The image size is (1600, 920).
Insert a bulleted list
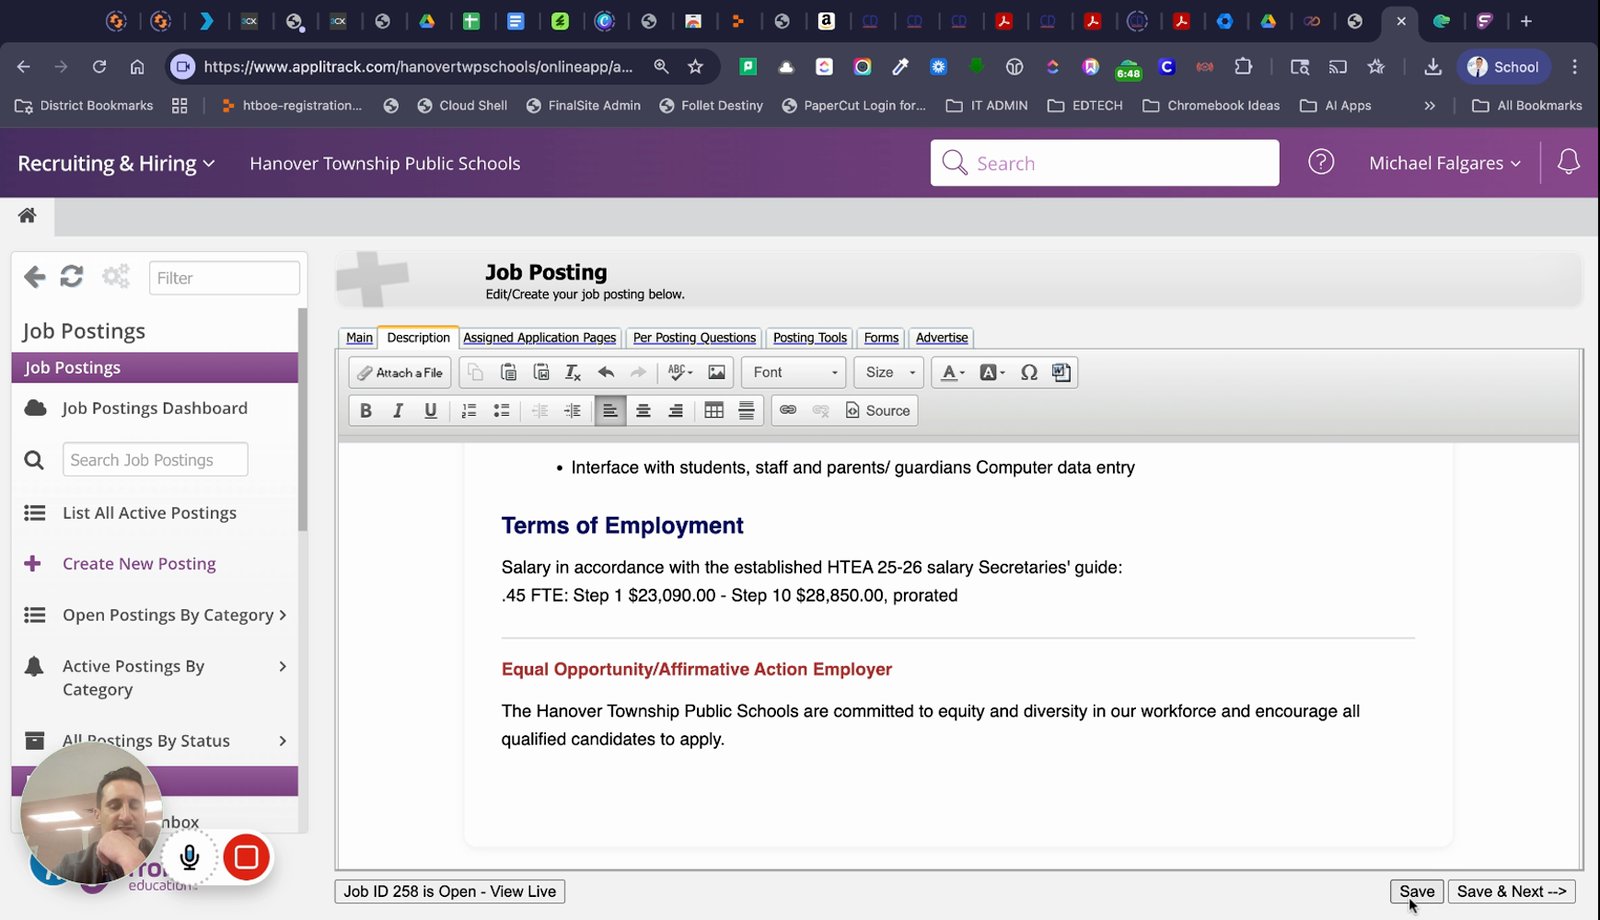[x=502, y=411]
